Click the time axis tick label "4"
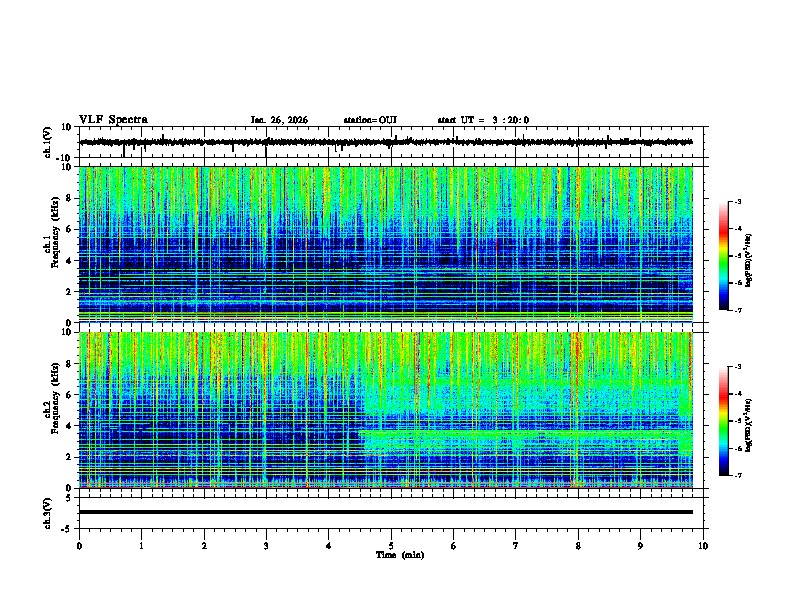 [x=329, y=546]
